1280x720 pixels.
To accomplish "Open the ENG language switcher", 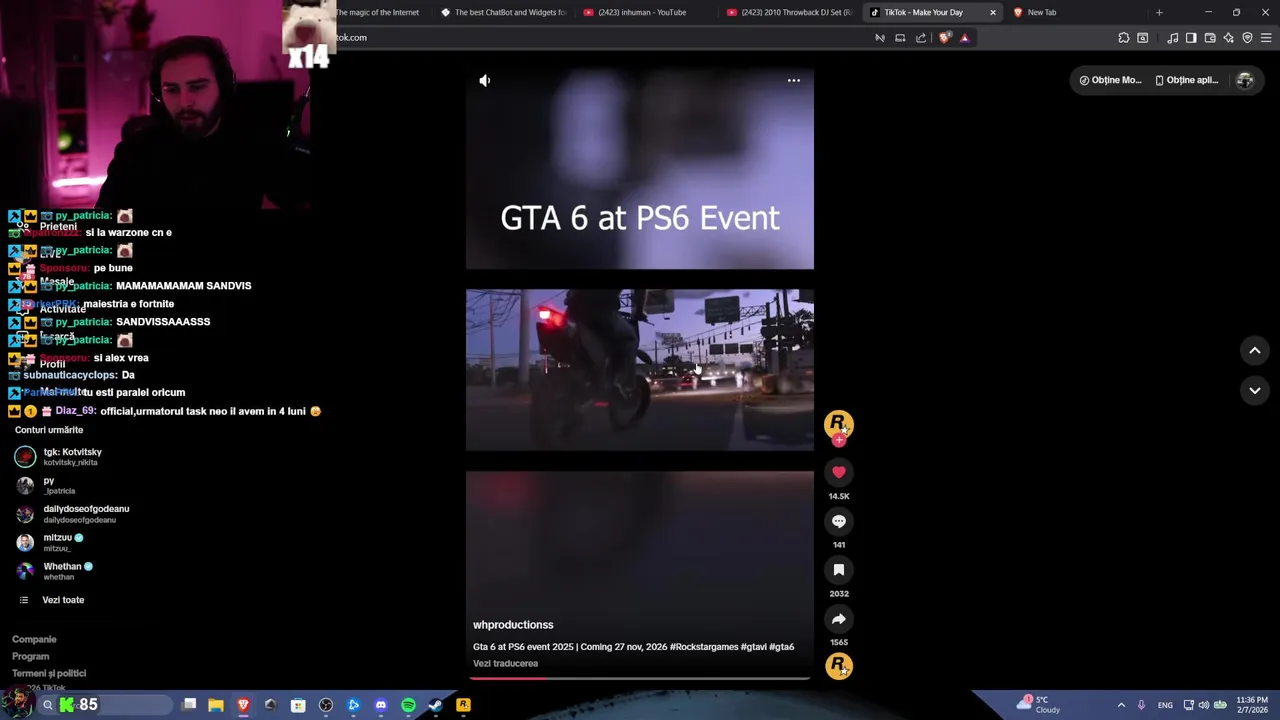I will click(x=1165, y=705).
